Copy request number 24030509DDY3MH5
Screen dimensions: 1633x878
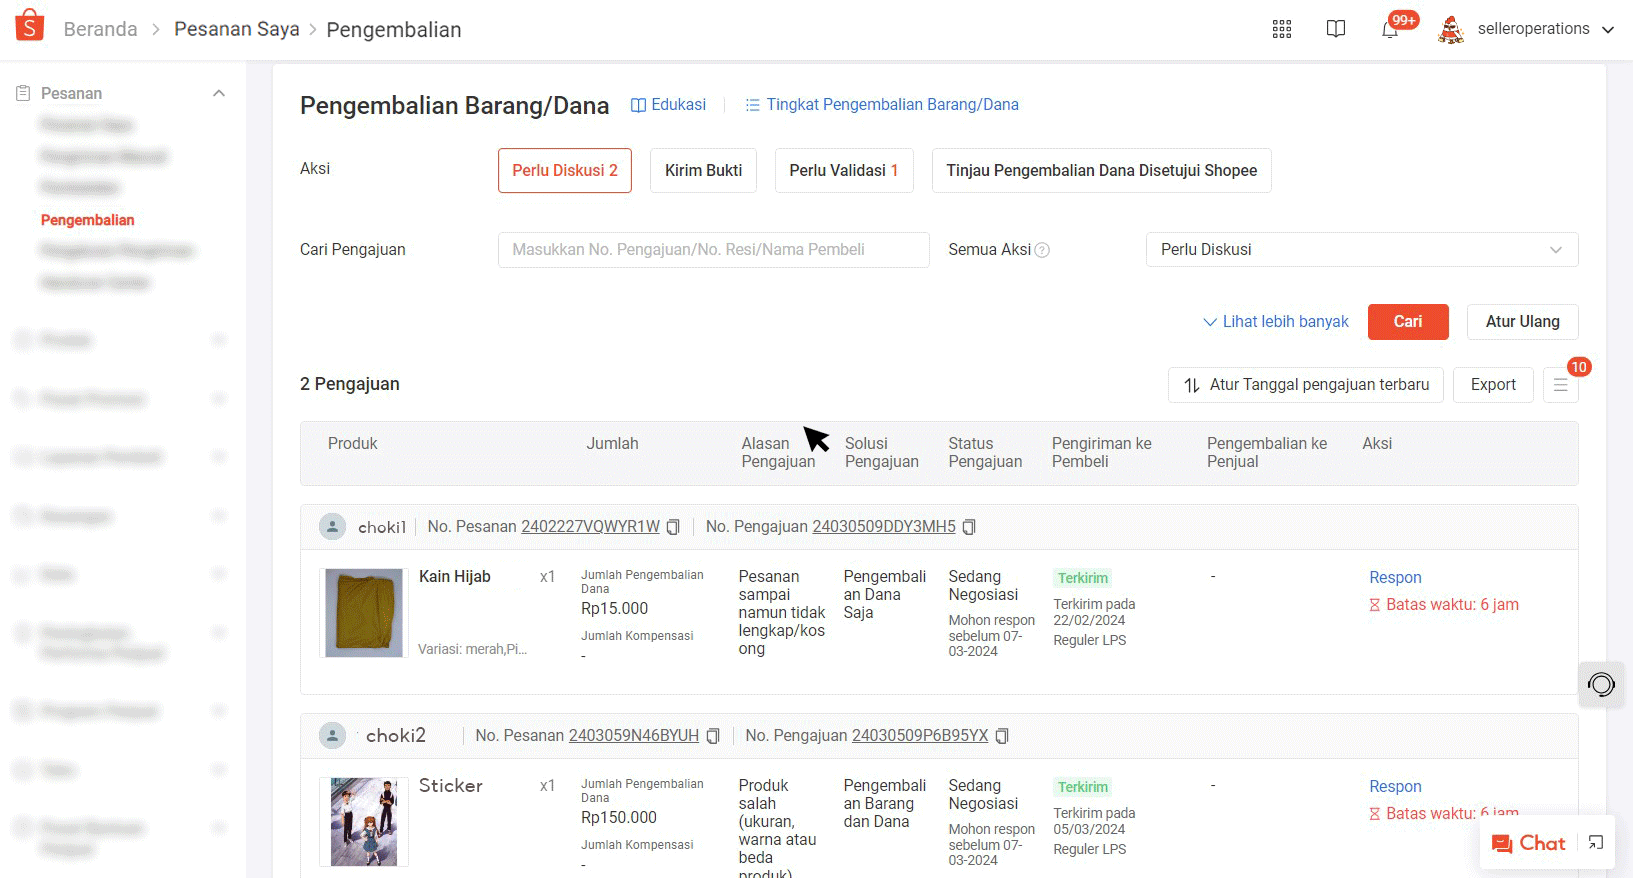click(969, 527)
